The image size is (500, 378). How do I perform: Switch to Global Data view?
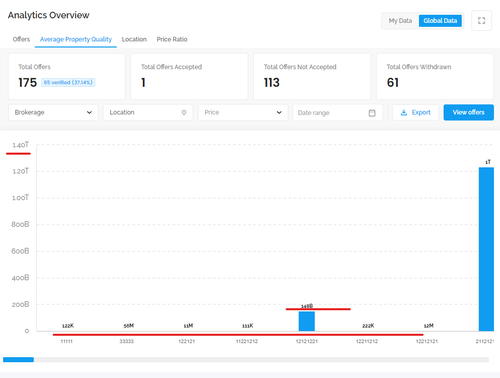coord(440,21)
